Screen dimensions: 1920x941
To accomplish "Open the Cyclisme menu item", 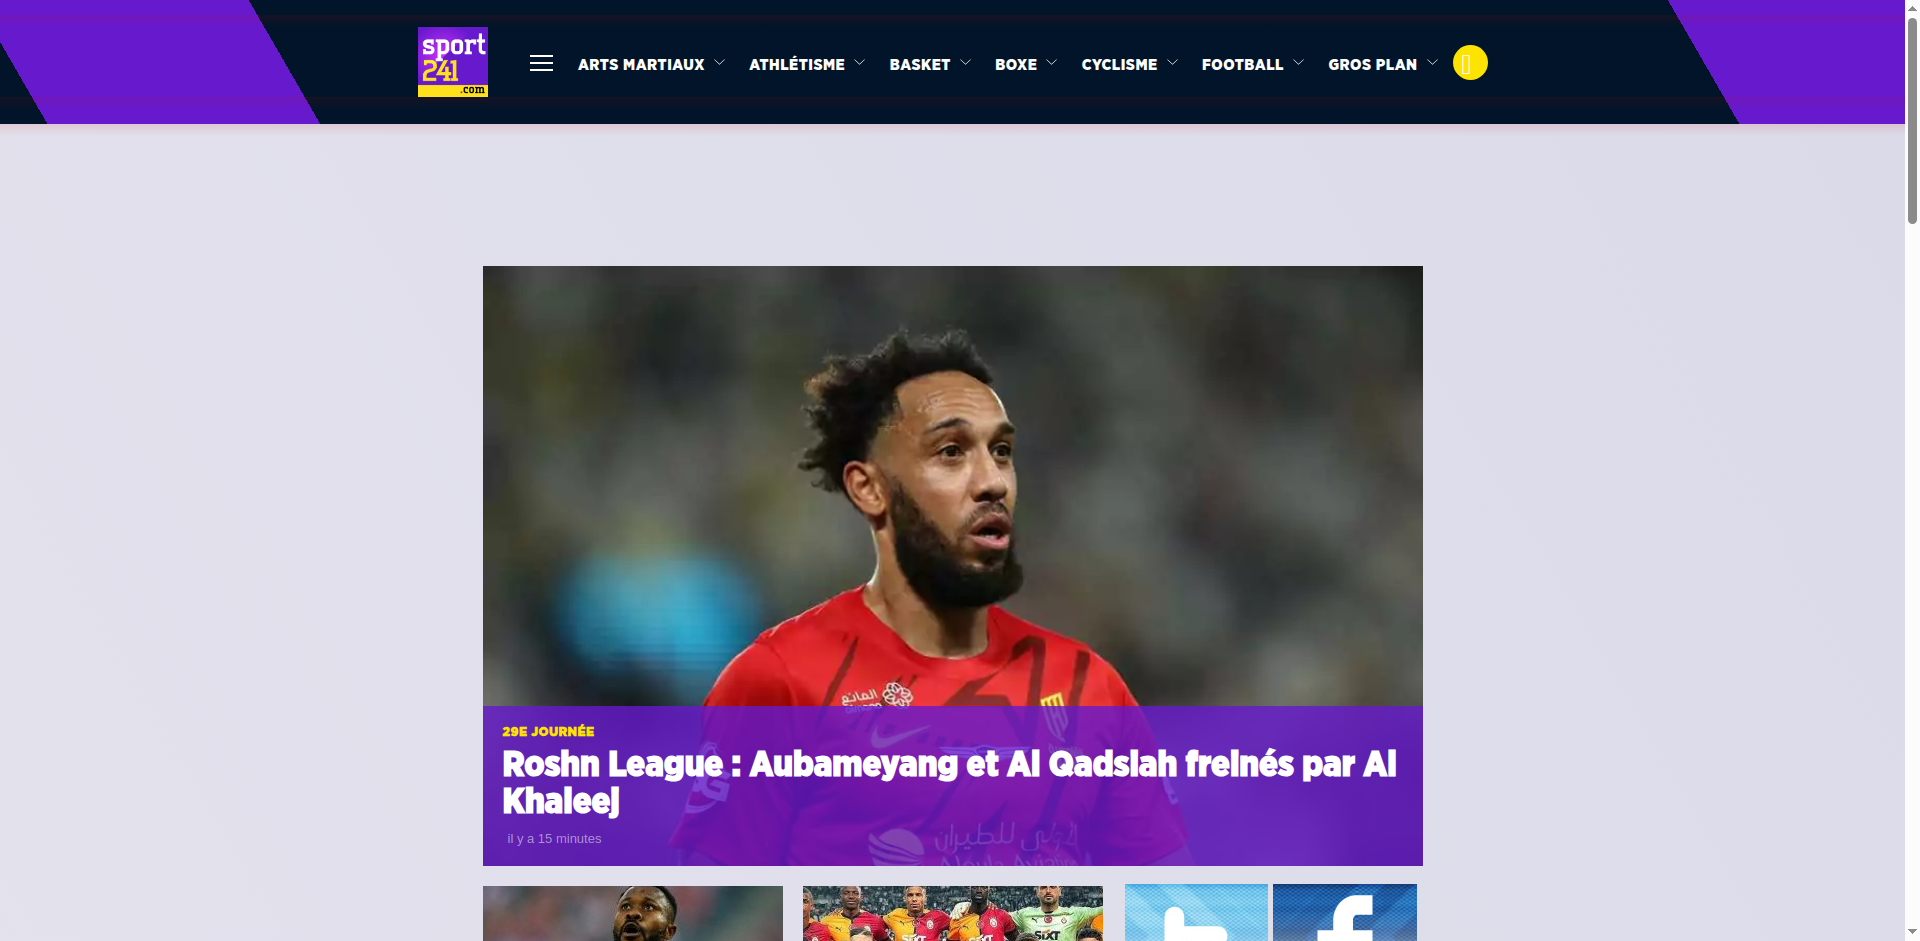I will [x=1119, y=64].
